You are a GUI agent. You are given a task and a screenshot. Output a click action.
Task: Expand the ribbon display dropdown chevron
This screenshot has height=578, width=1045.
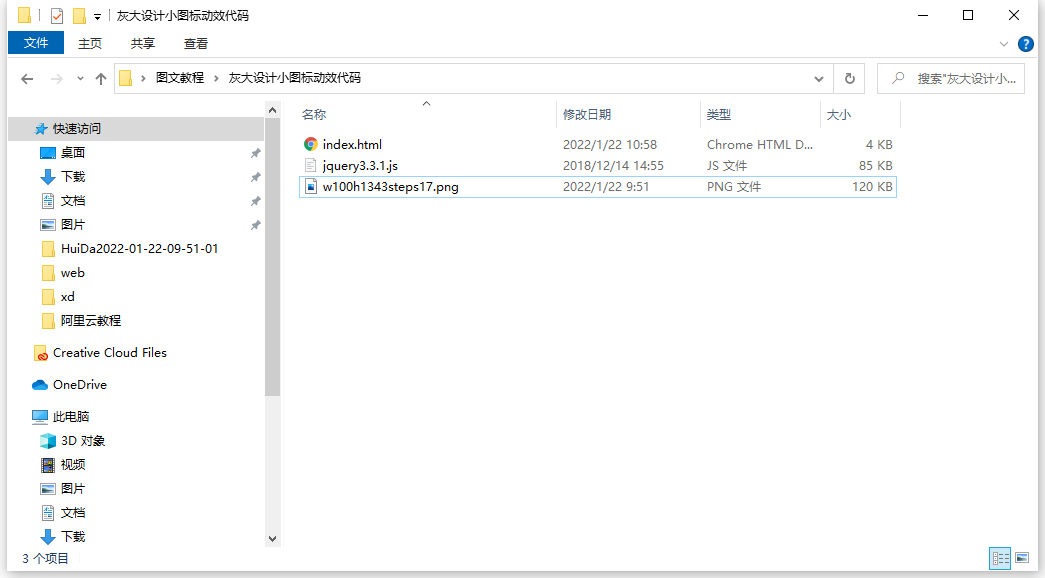(1004, 43)
